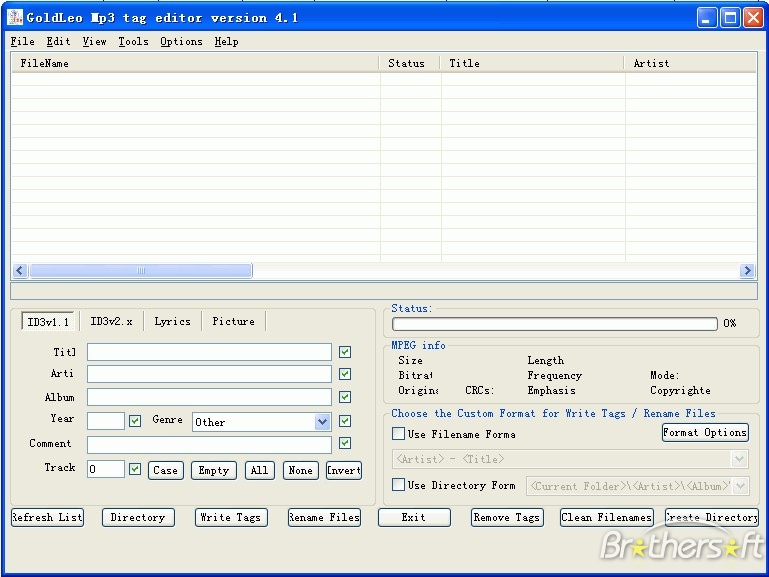Toggle the Comment field checkbox
The height and width of the screenshot is (577, 769).
[x=345, y=443]
